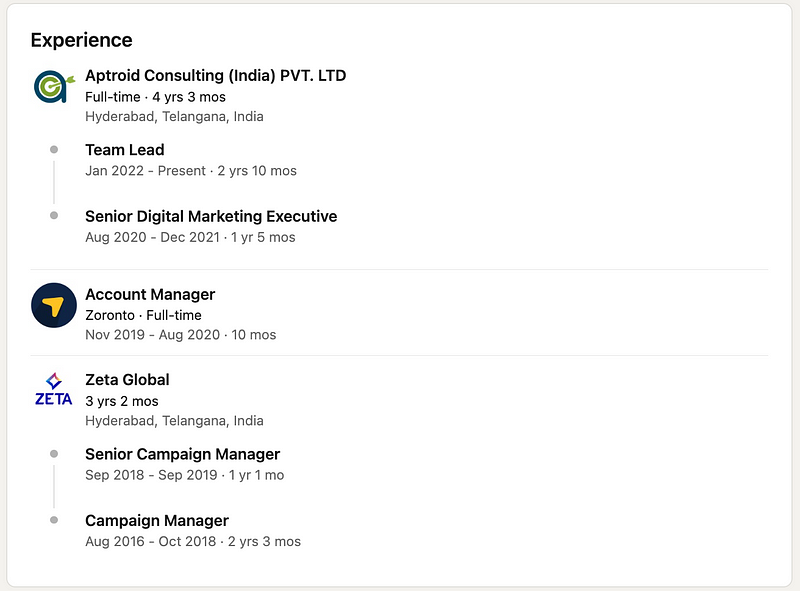Click the Experience section heading
The width and height of the screenshot is (800, 591).
coord(81,40)
